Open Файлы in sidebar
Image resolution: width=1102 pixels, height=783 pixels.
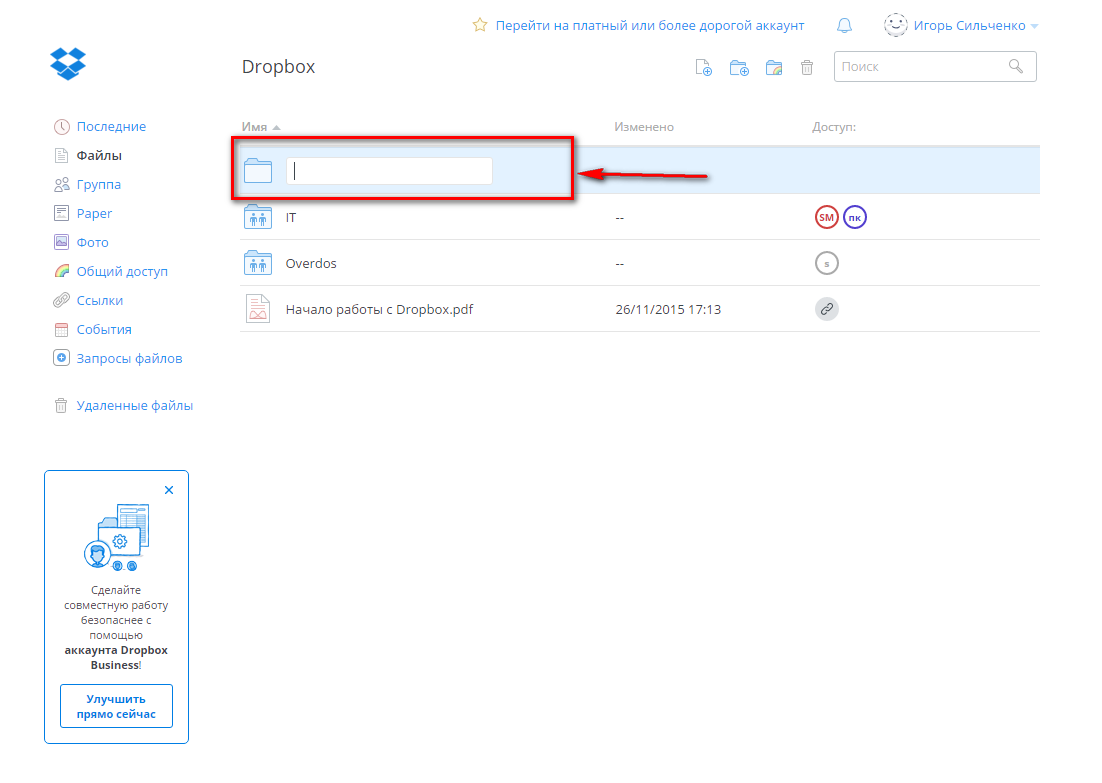click(99, 155)
